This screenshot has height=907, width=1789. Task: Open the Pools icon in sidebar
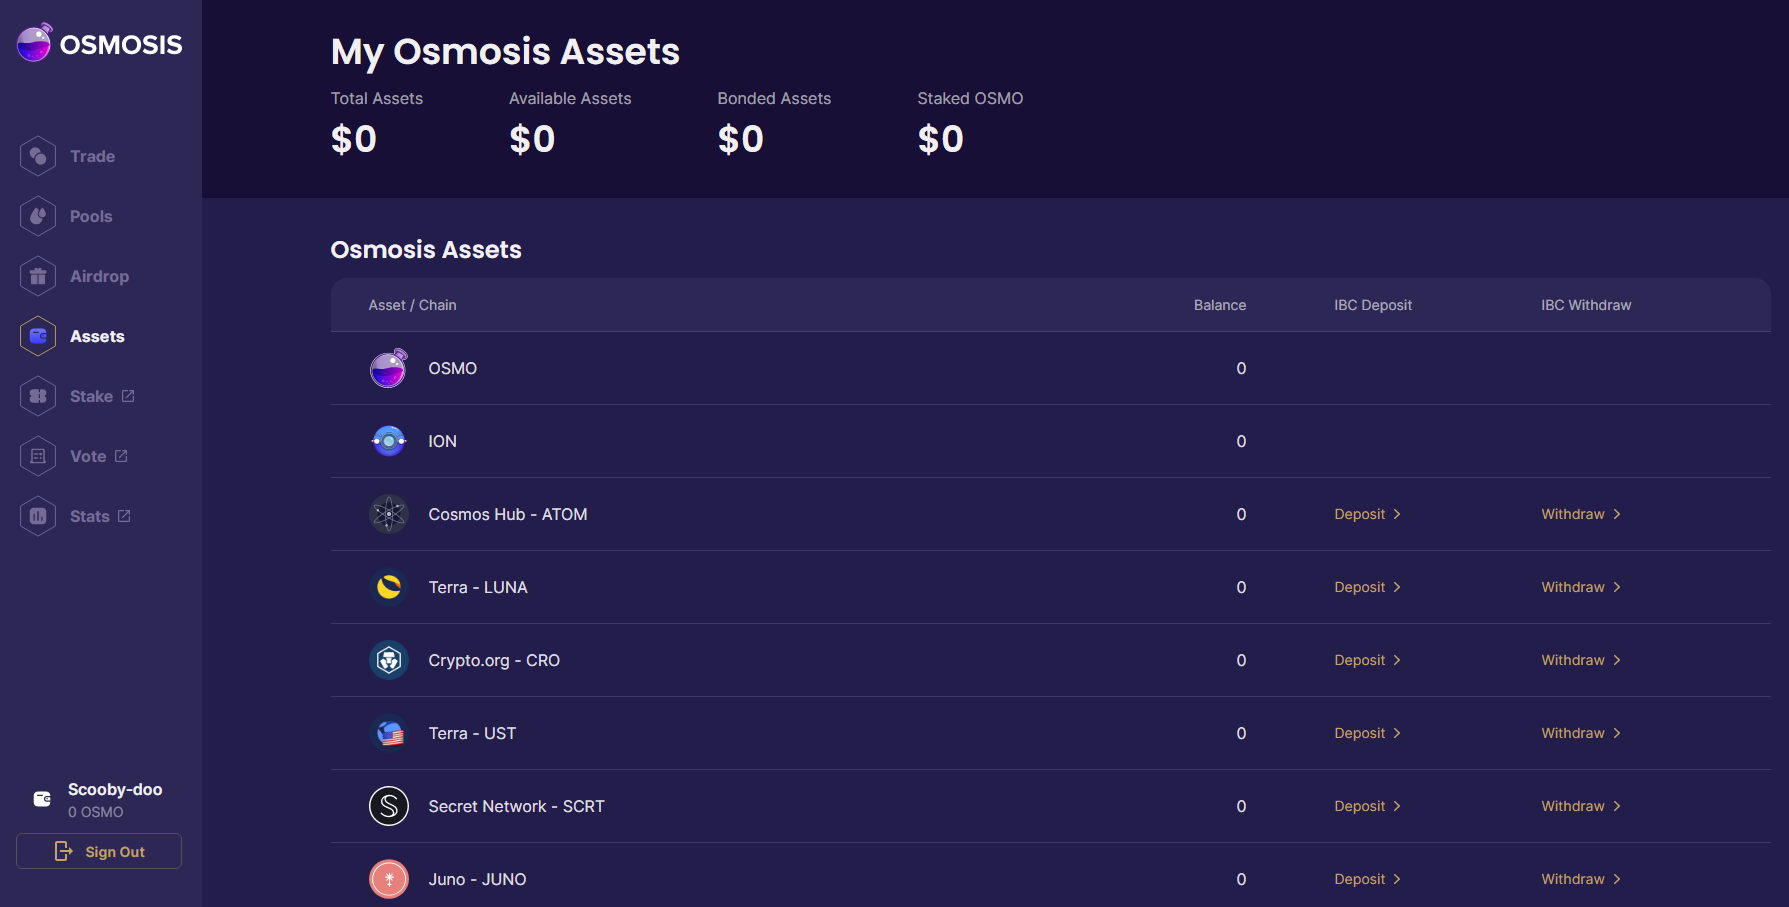(x=38, y=216)
